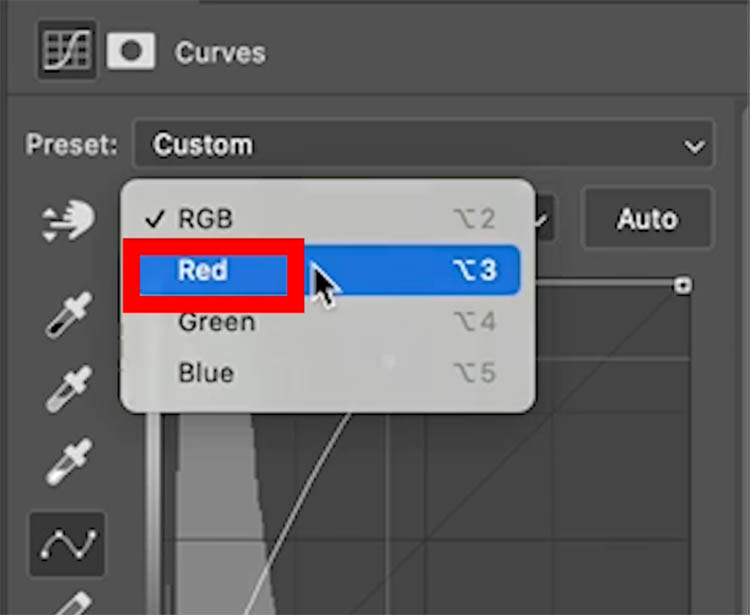Click the chevron on the Preset field
This screenshot has height=615, width=750.
pyautogui.click(x=694, y=147)
